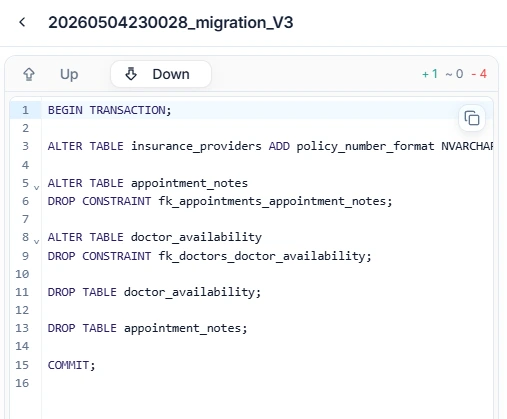
Task: Click line number 6 in gutter
Action: tap(25, 201)
